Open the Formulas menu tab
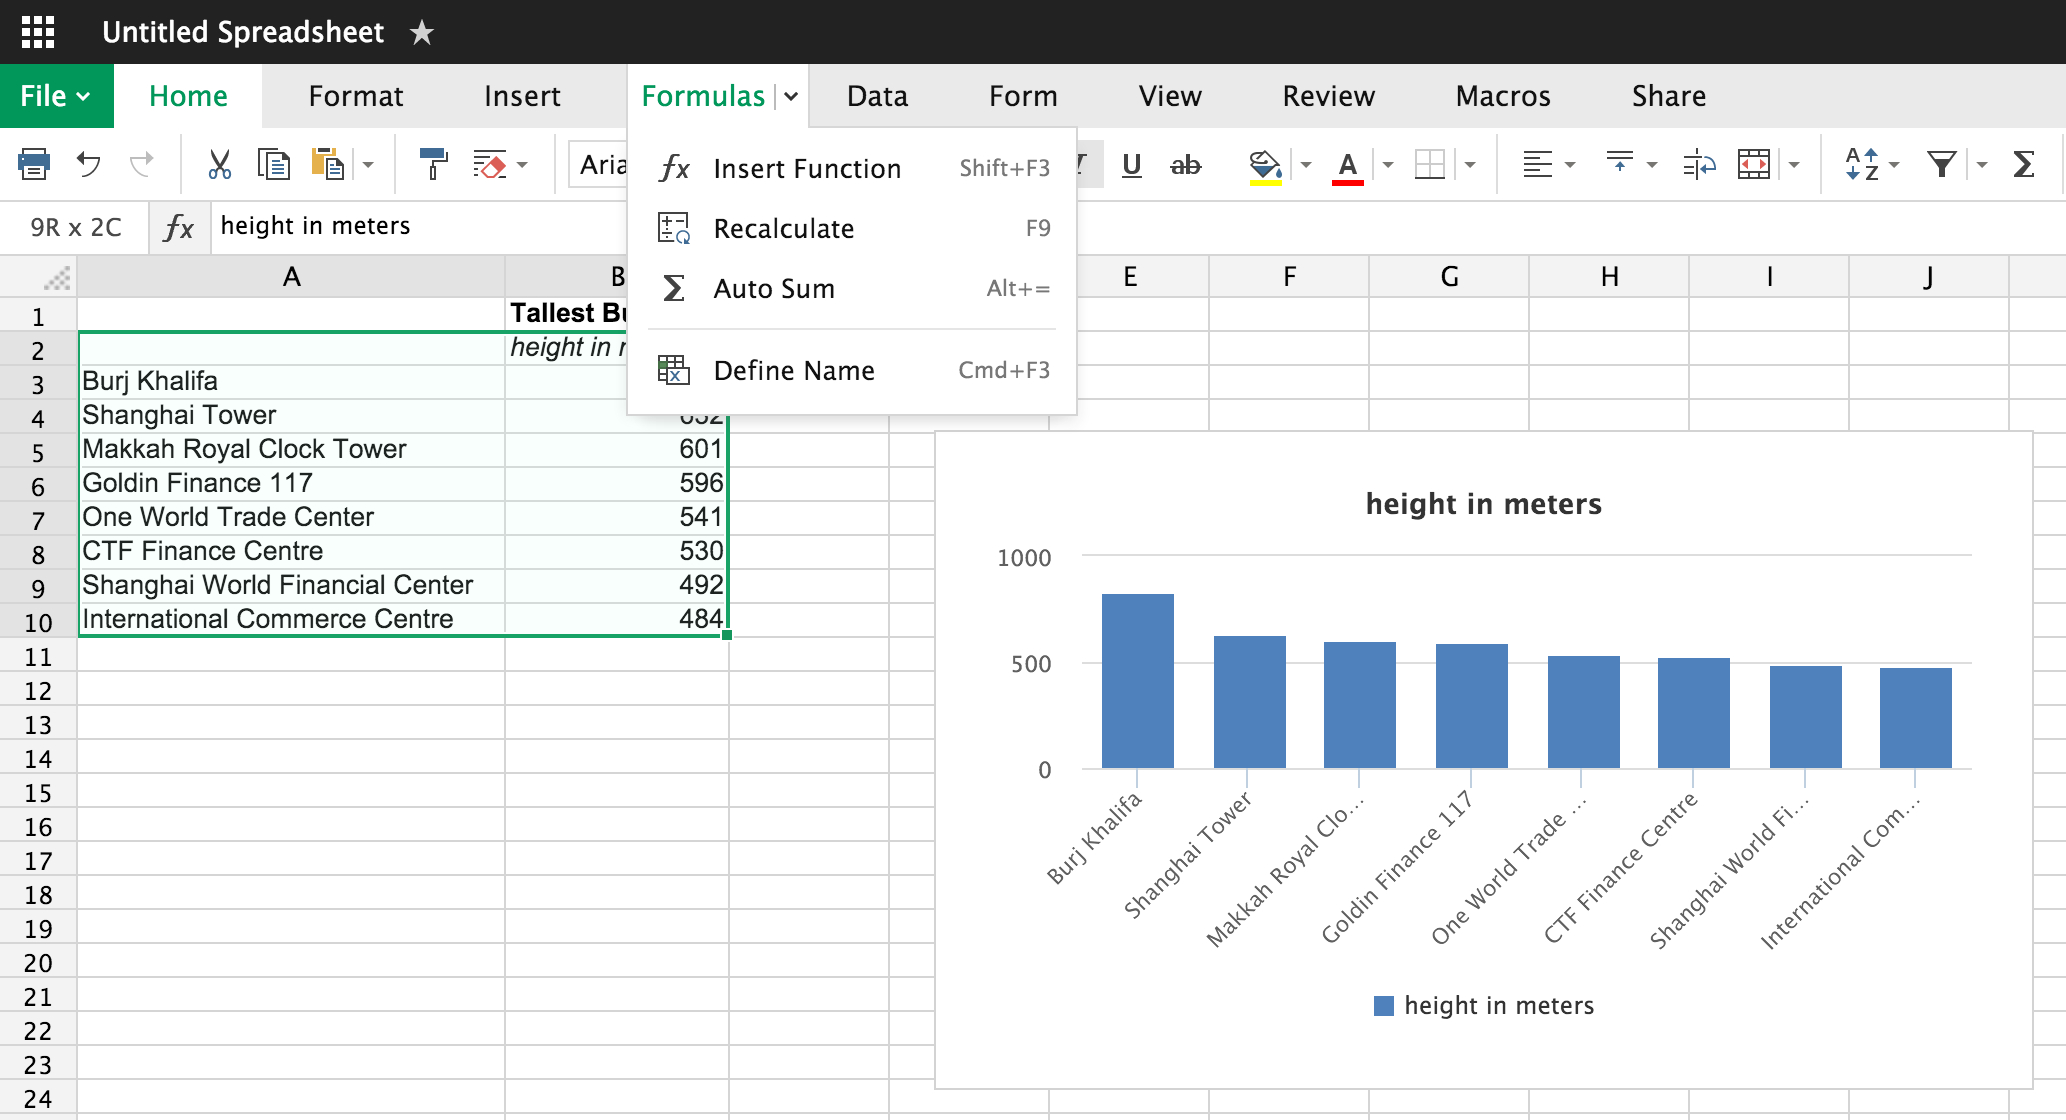2066x1120 pixels. 702,97
